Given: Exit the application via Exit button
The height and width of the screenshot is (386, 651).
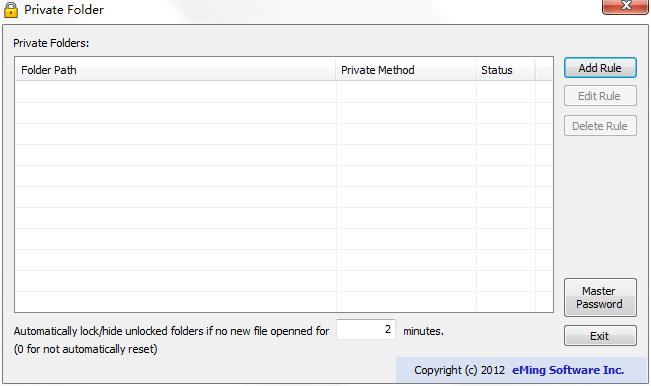Looking at the screenshot, I should pyautogui.click(x=600, y=336).
